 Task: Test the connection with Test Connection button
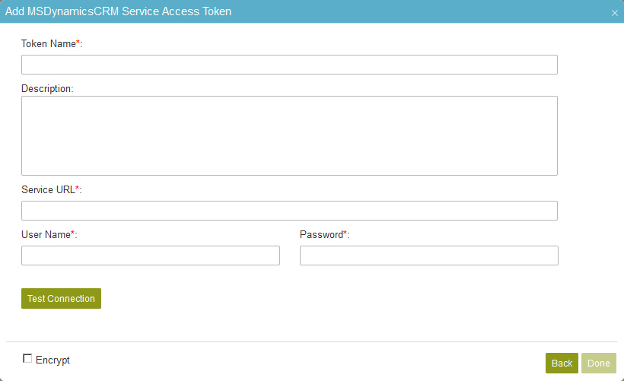(61, 299)
